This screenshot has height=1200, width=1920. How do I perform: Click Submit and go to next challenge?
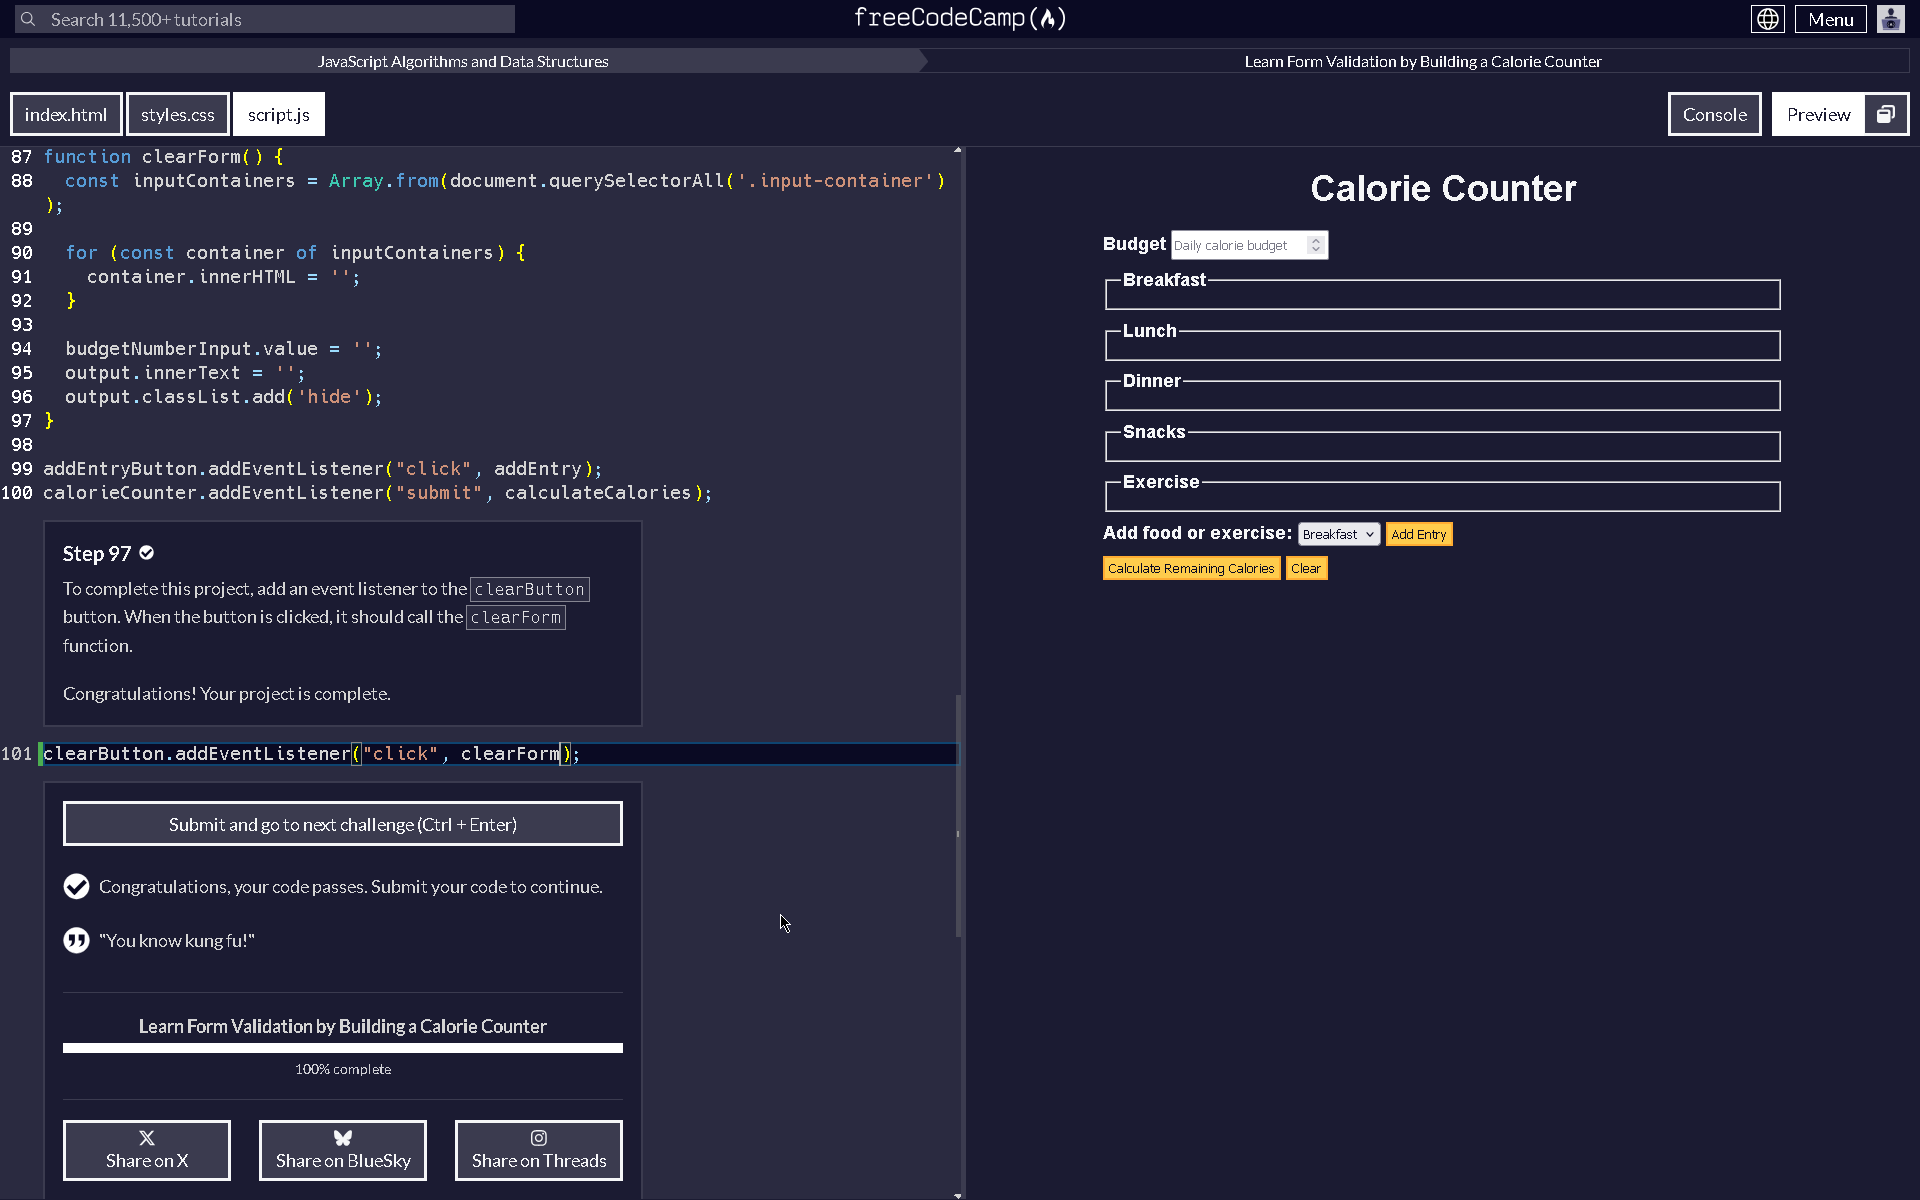pos(341,823)
